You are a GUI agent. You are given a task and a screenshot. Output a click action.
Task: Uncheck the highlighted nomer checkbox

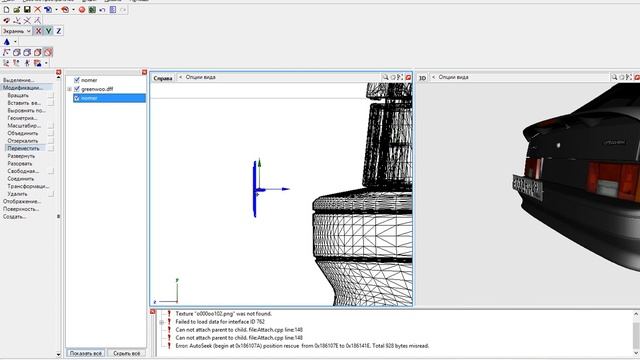click(x=77, y=98)
